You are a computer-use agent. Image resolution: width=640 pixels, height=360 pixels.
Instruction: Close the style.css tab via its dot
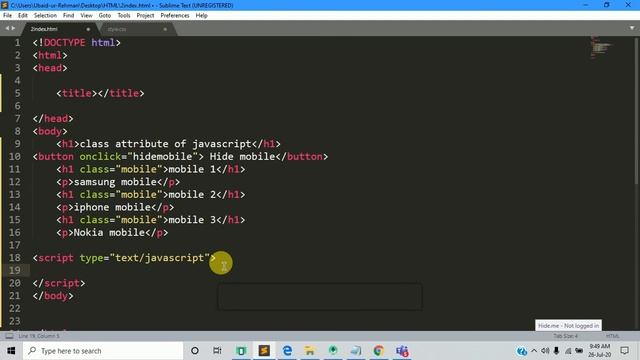pyautogui.click(x=165, y=29)
